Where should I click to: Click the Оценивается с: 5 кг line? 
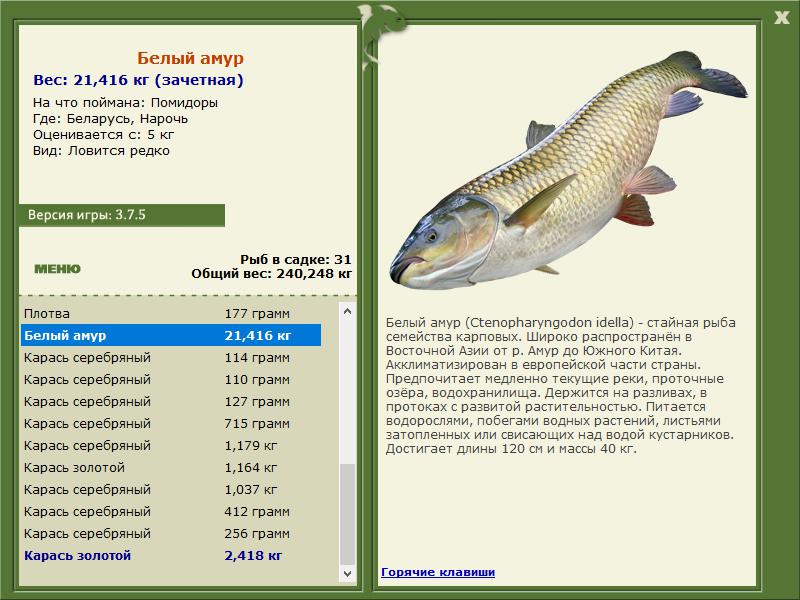pyautogui.click(x=104, y=135)
